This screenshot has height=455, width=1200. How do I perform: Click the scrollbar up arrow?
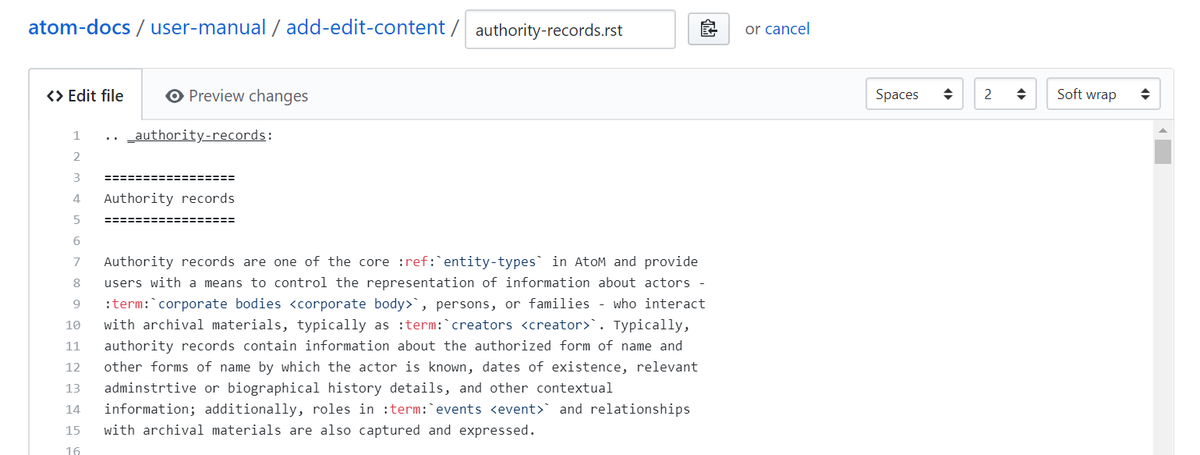pyautogui.click(x=1162, y=131)
